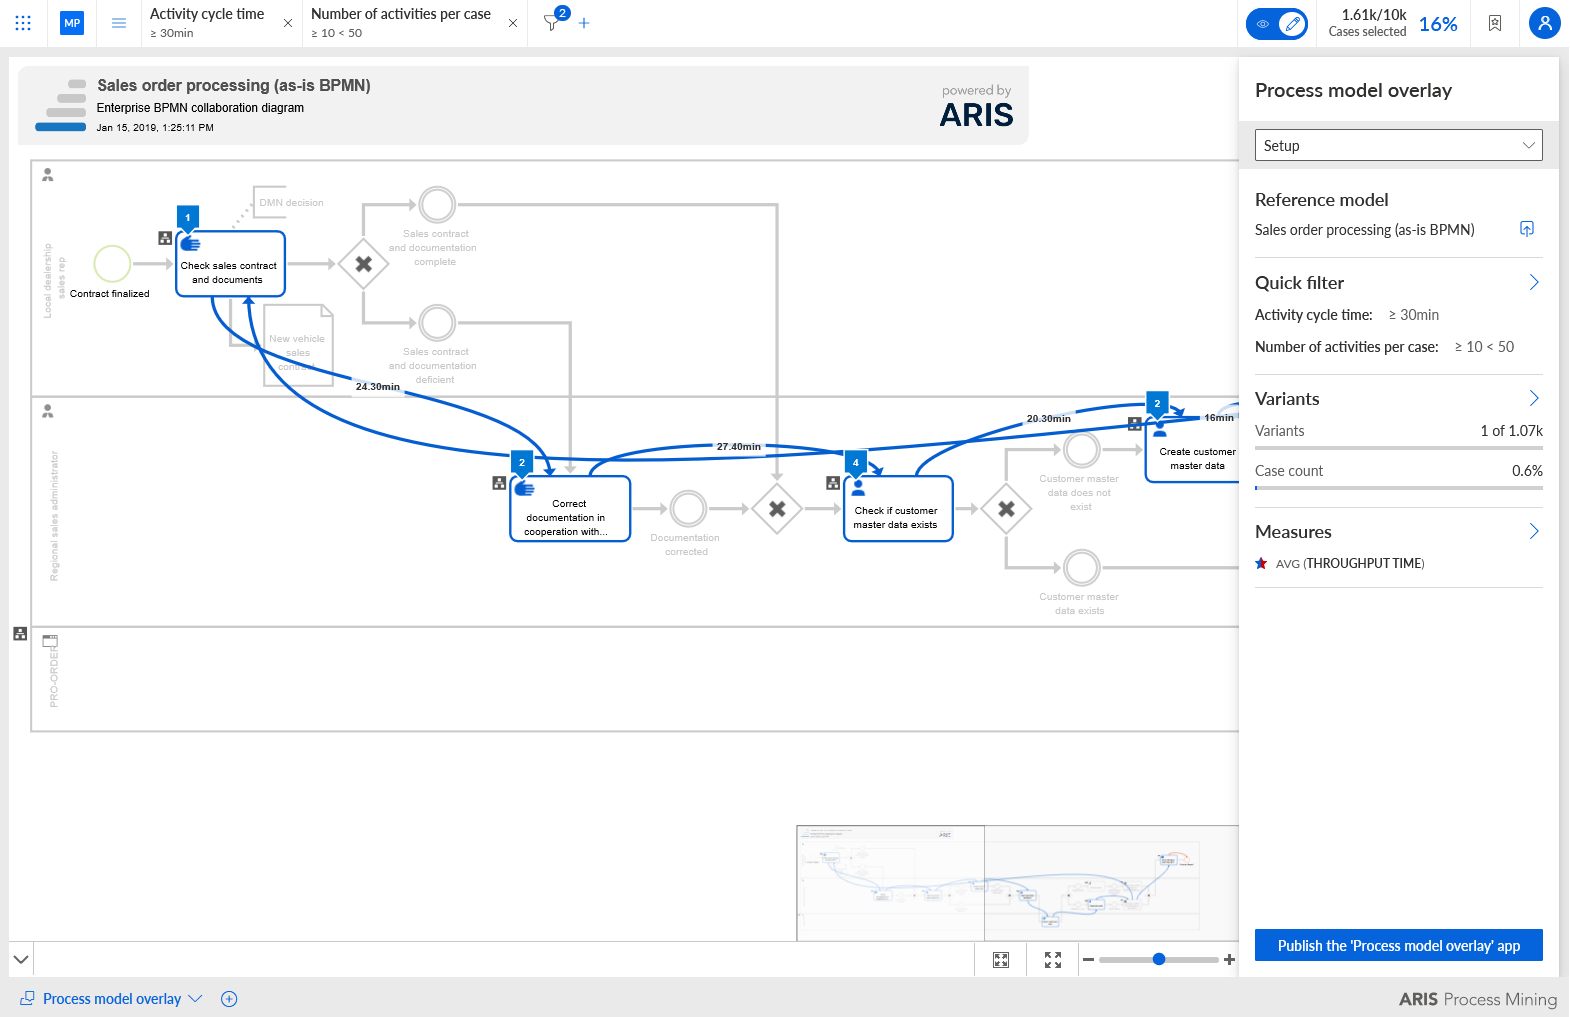Remove the Number of activities per case filter
Image resolution: width=1570 pixels, height=1017 pixels.
[513, 23]
